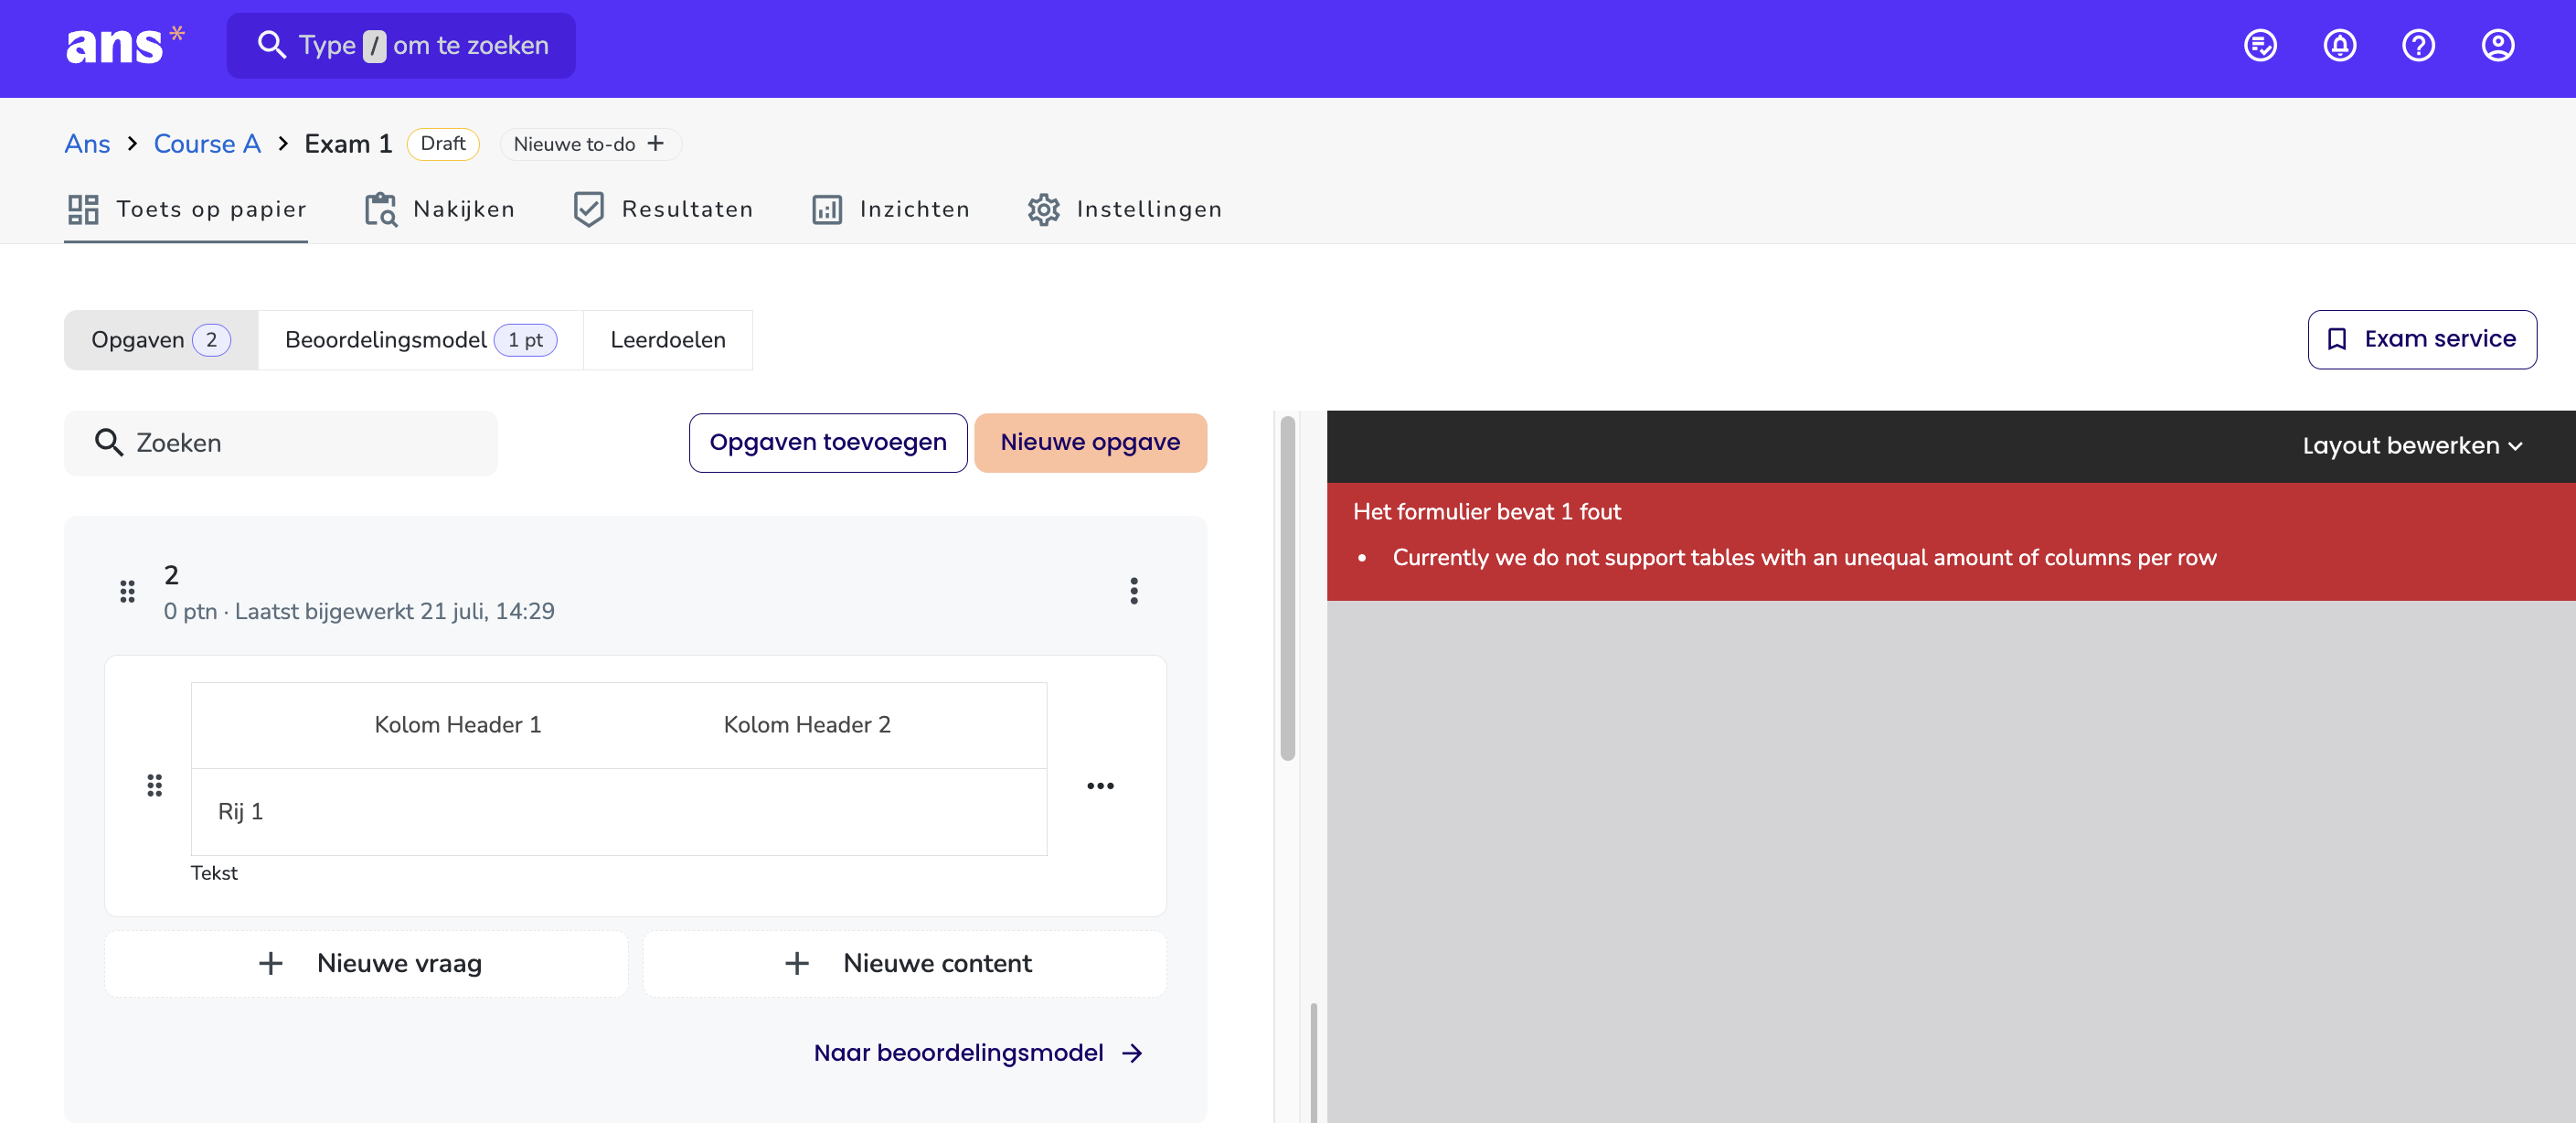Open the user profile icon
Screen dimensions: 2576x1123
[2497, 45]
